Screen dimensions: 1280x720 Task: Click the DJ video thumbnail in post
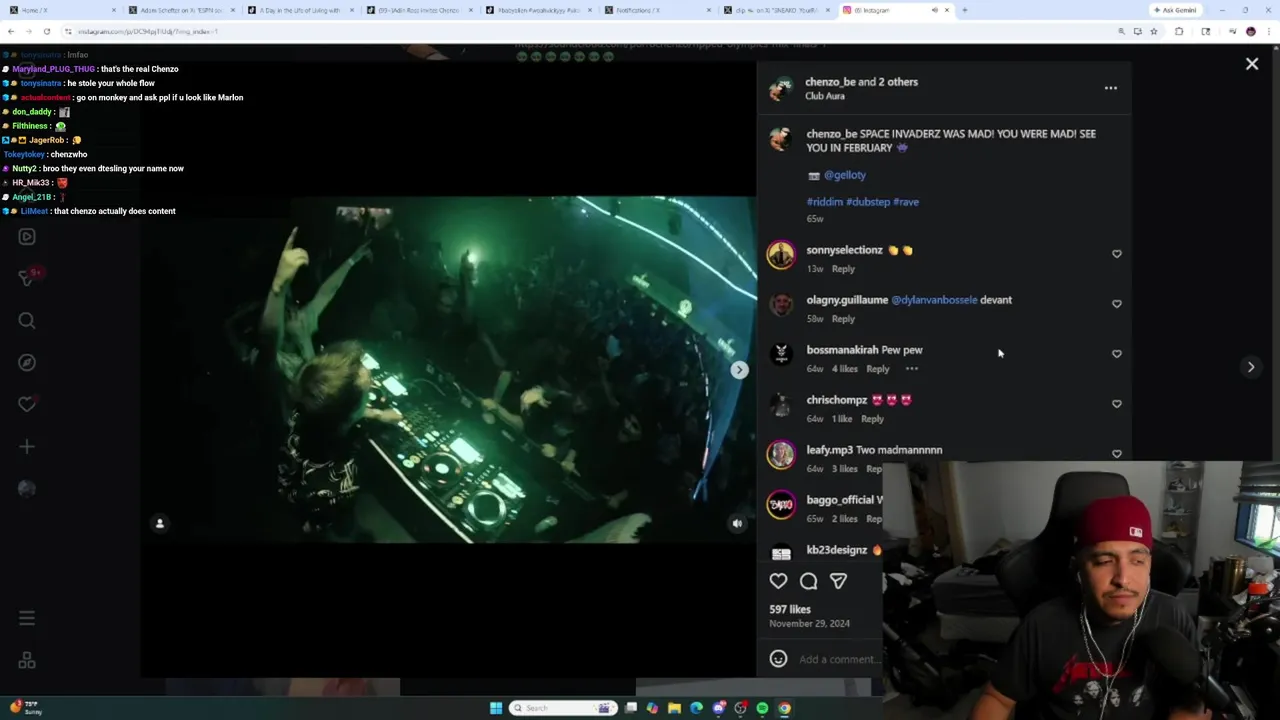(x=448, y=370)
